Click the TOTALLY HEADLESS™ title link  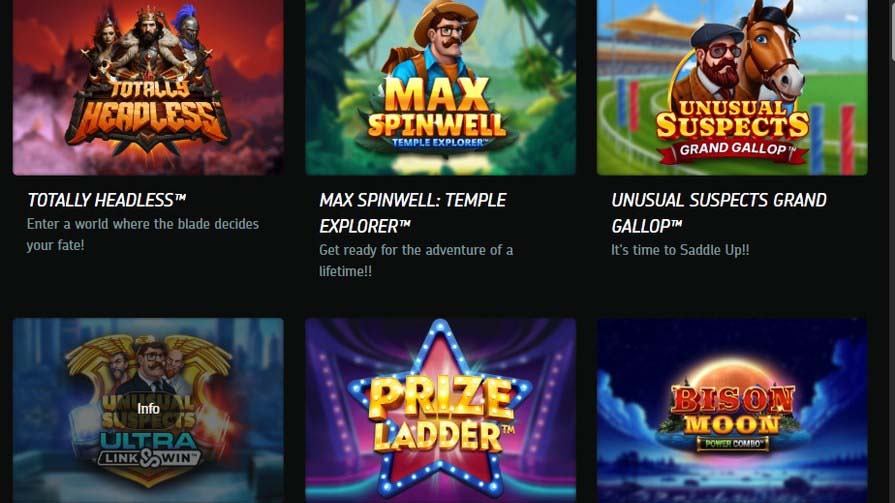pyautogui.click(x=107, y=200)
